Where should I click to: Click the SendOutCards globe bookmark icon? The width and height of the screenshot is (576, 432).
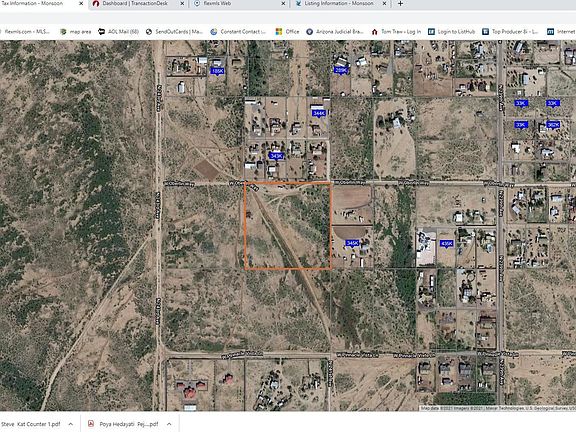click(x=149, y=32)
